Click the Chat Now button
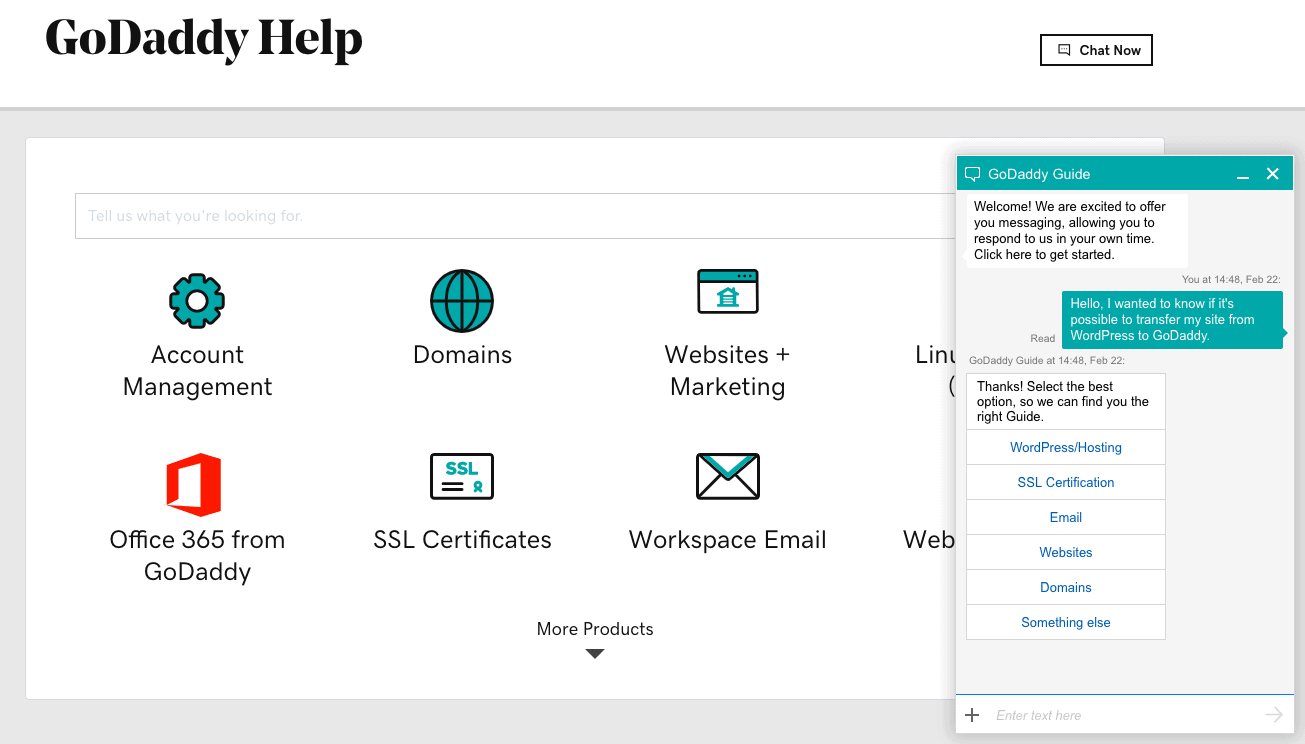Image resolution: width=1305 pixels, height=744 pixels. point(1096,50)
